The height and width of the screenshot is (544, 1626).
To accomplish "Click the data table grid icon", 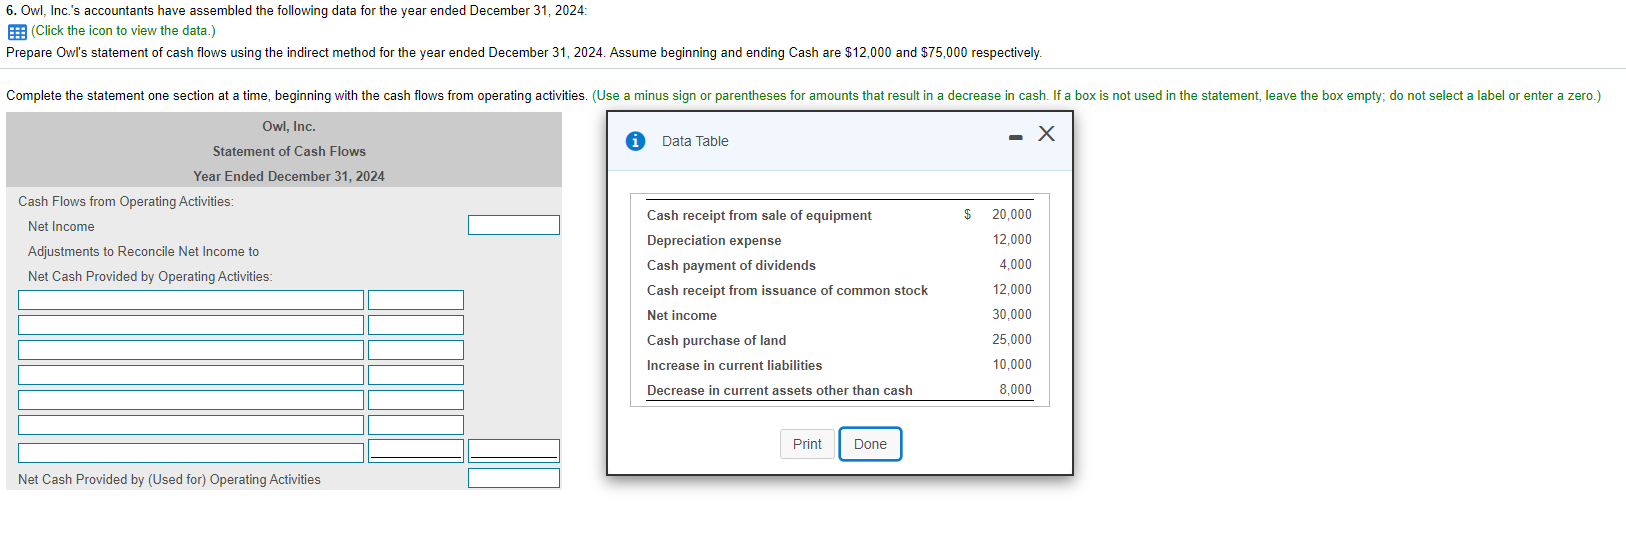I will coord(17,31).
